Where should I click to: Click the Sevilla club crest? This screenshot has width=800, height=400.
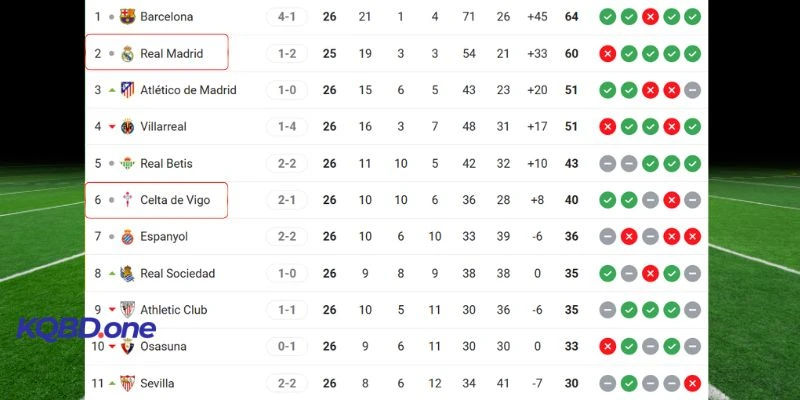click(x=127, y=383)
